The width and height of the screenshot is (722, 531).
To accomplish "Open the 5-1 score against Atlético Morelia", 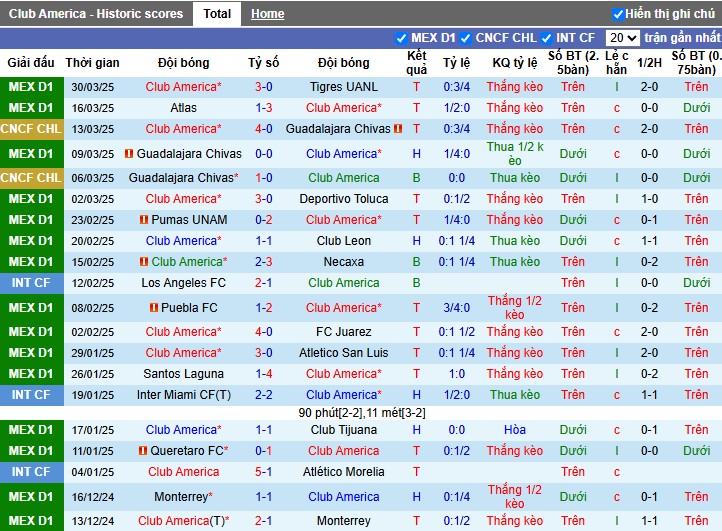I will click(x=263, y=472).
